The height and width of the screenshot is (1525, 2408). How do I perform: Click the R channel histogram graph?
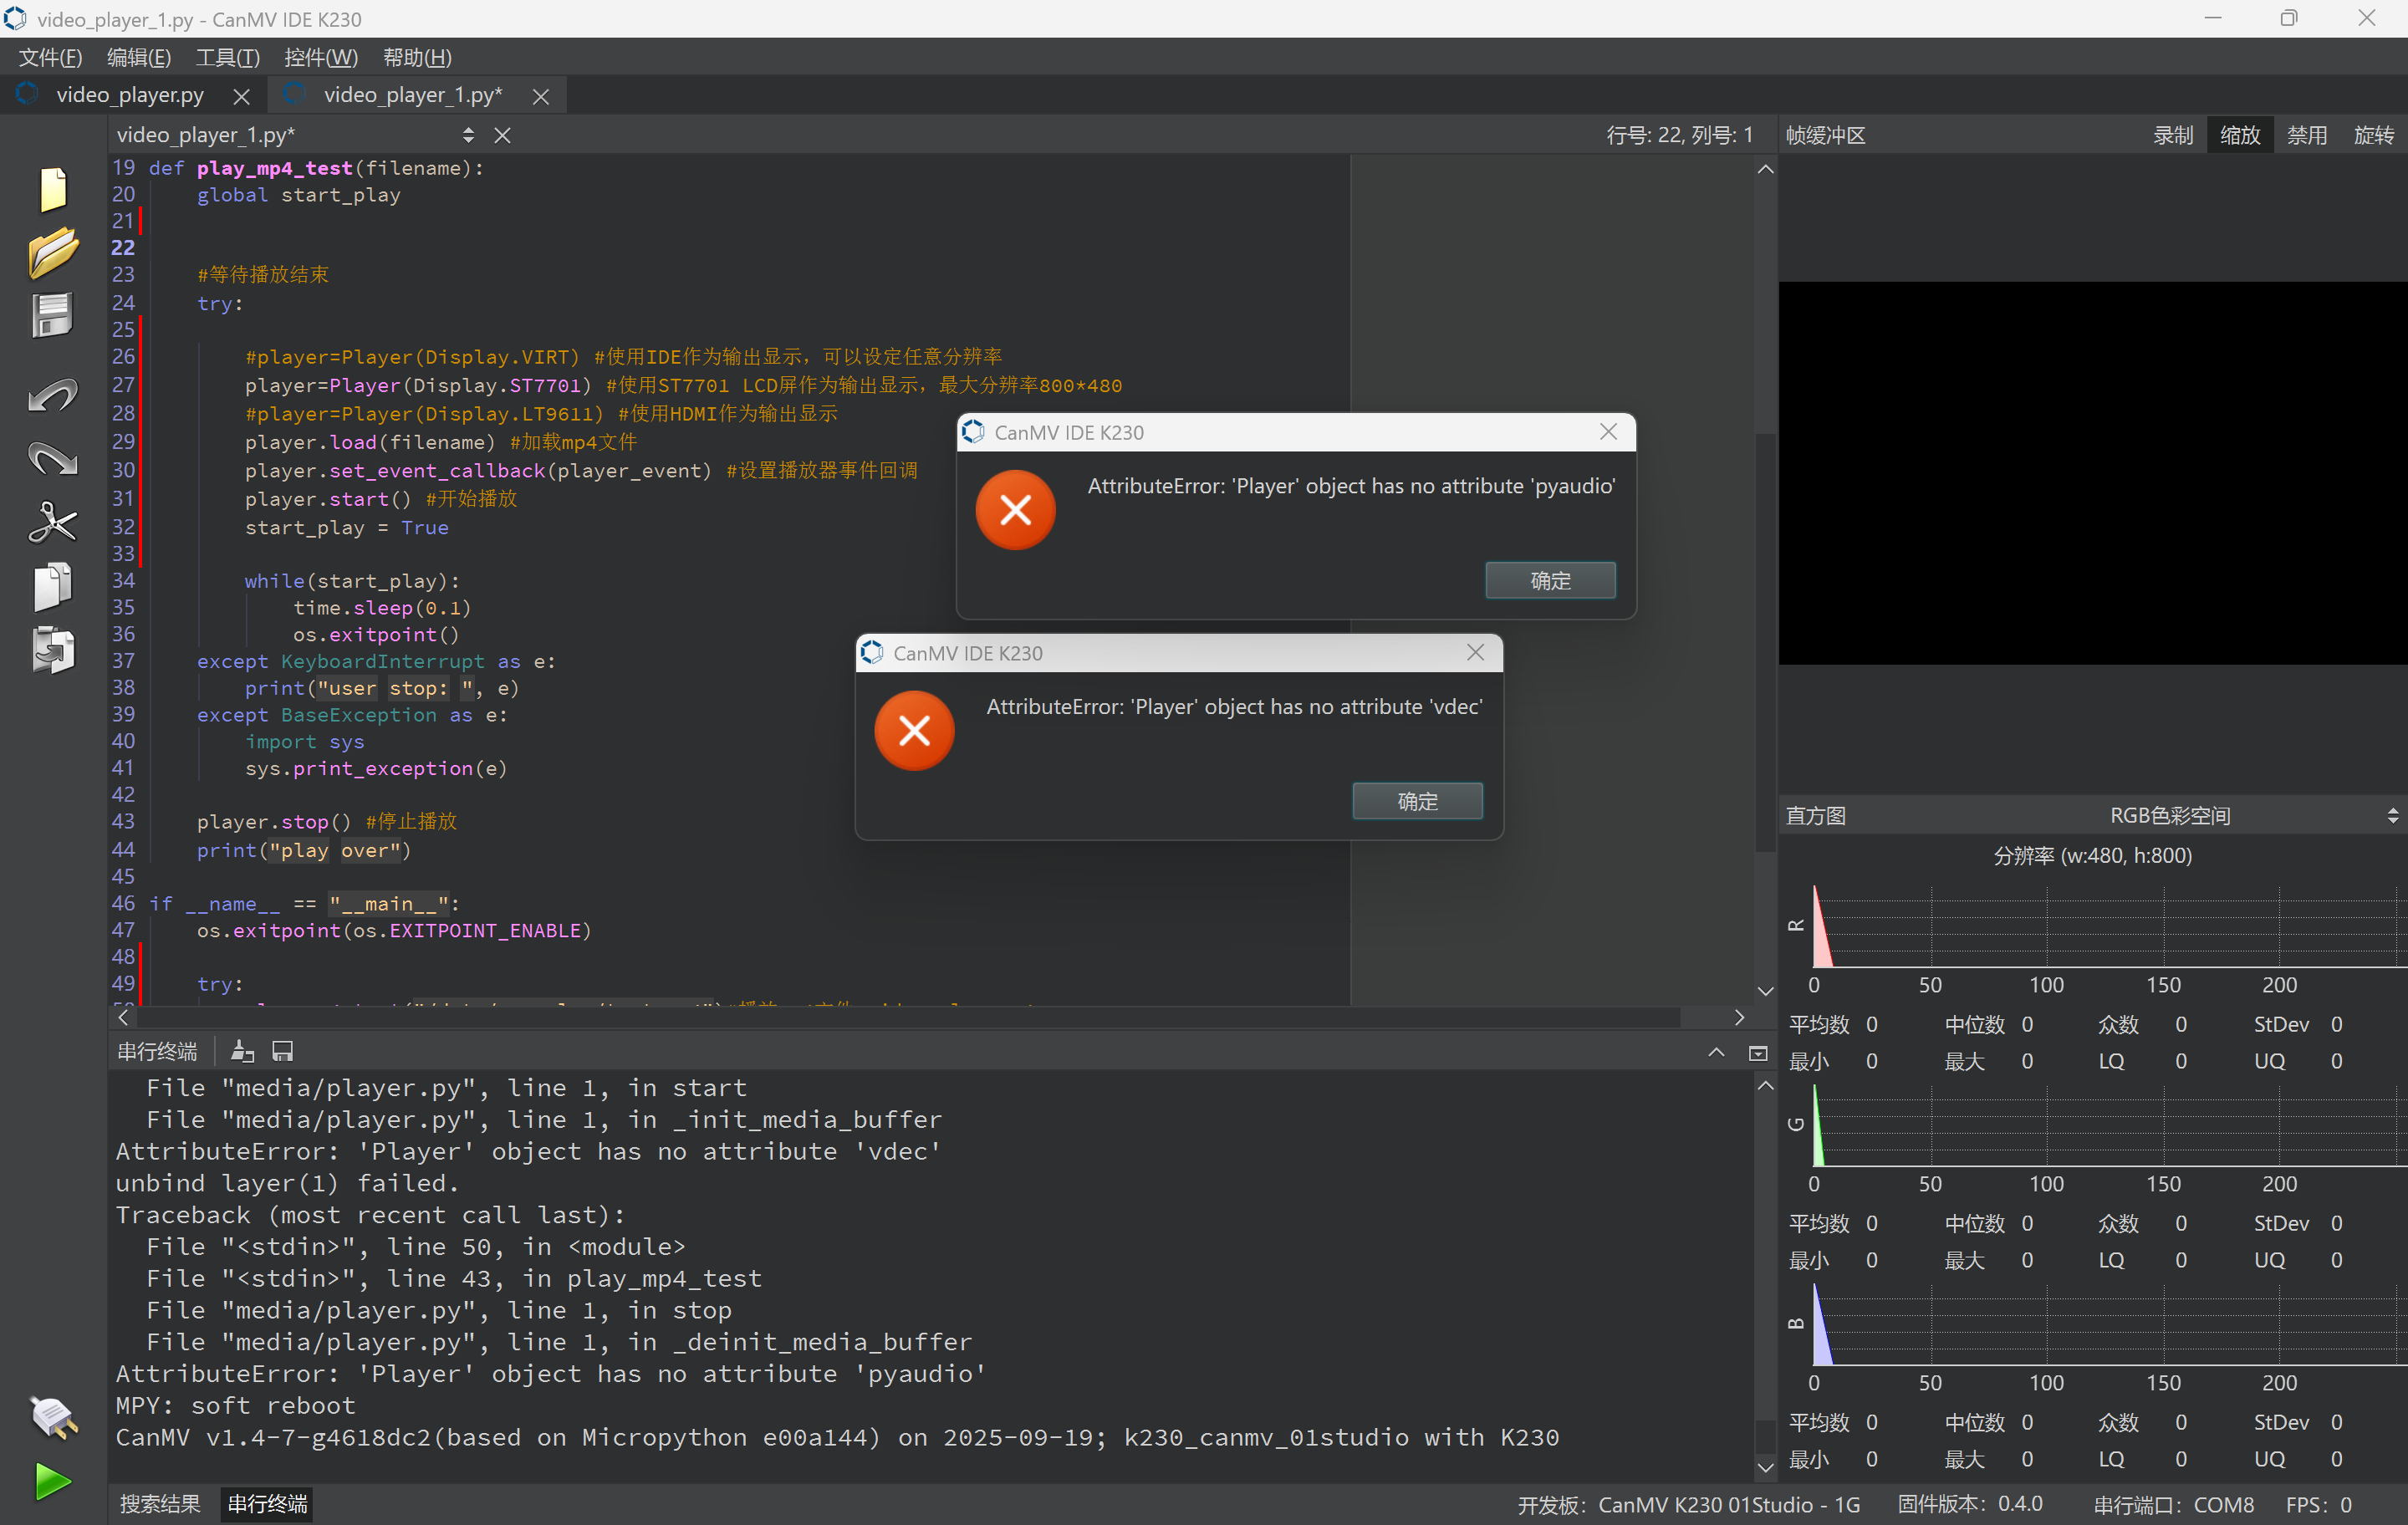(2110, 926)
